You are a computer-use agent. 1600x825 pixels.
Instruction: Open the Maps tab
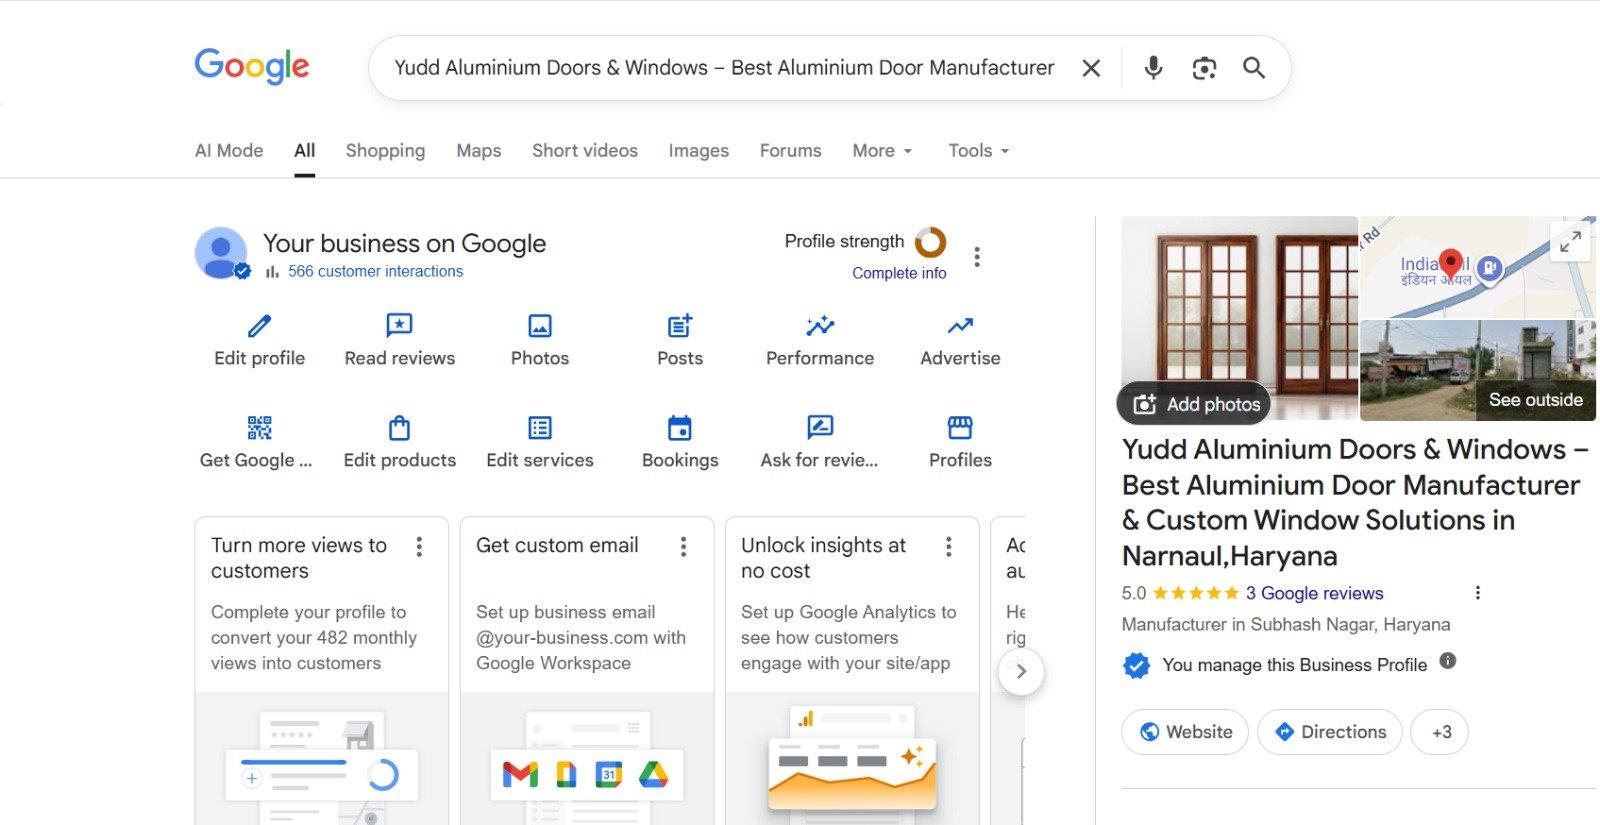(x=479, y=150)
